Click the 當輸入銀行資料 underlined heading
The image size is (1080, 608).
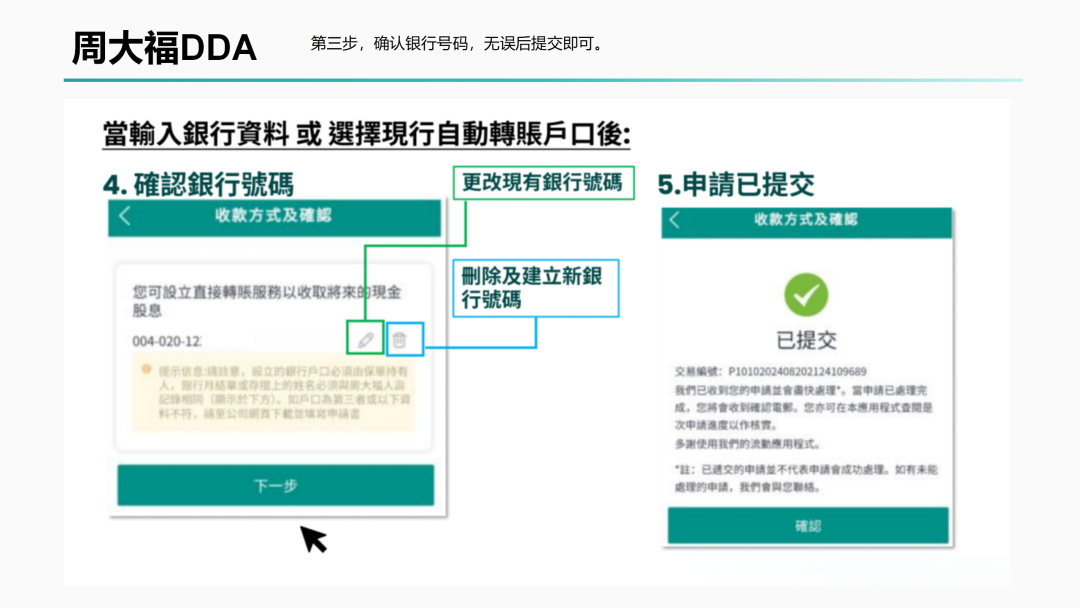[366, 134]
